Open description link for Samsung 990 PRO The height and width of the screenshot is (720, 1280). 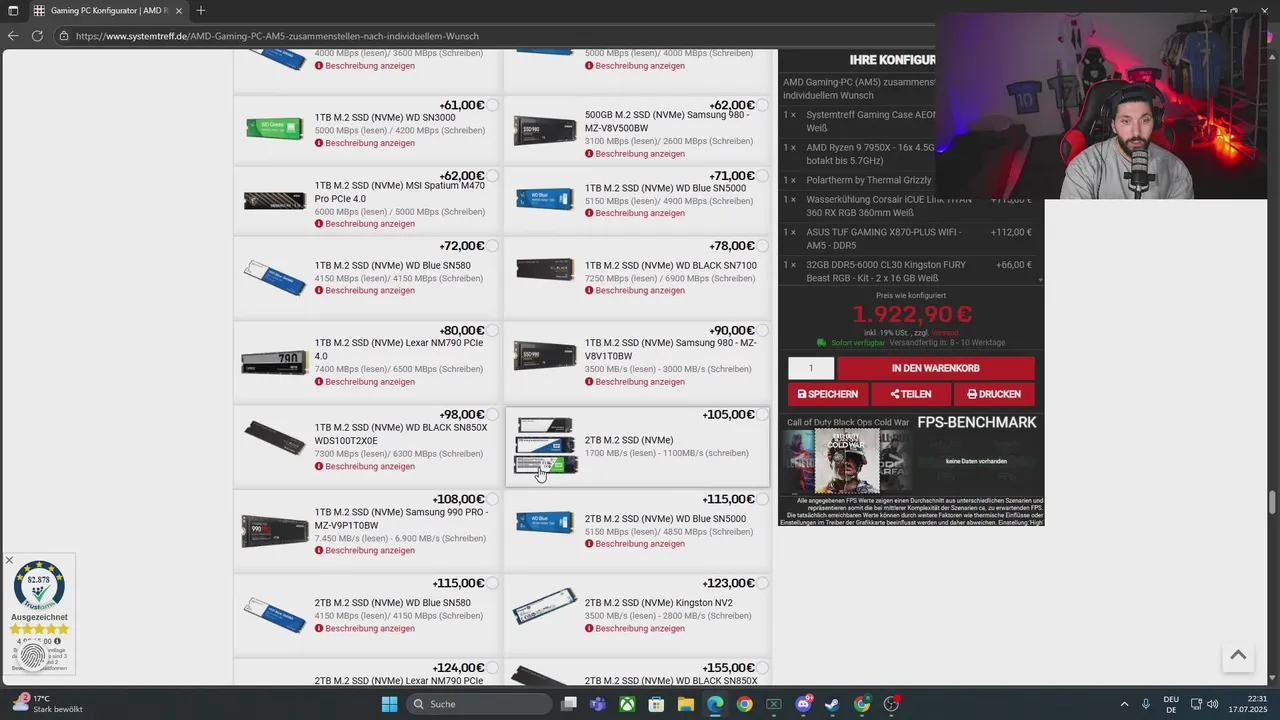[x=365, y=551]
